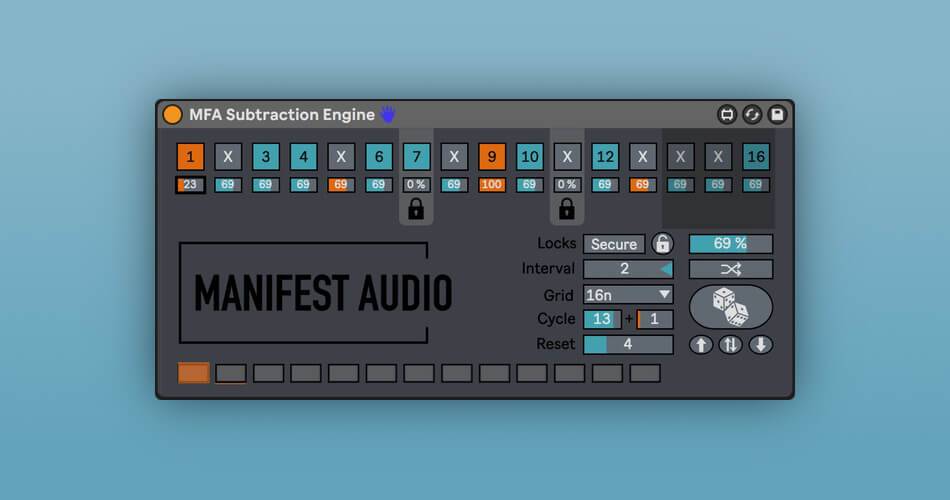Viewport: 950px width, 500px height.
Task: Select the 0 % box under step 7
Action: [416, 185]
